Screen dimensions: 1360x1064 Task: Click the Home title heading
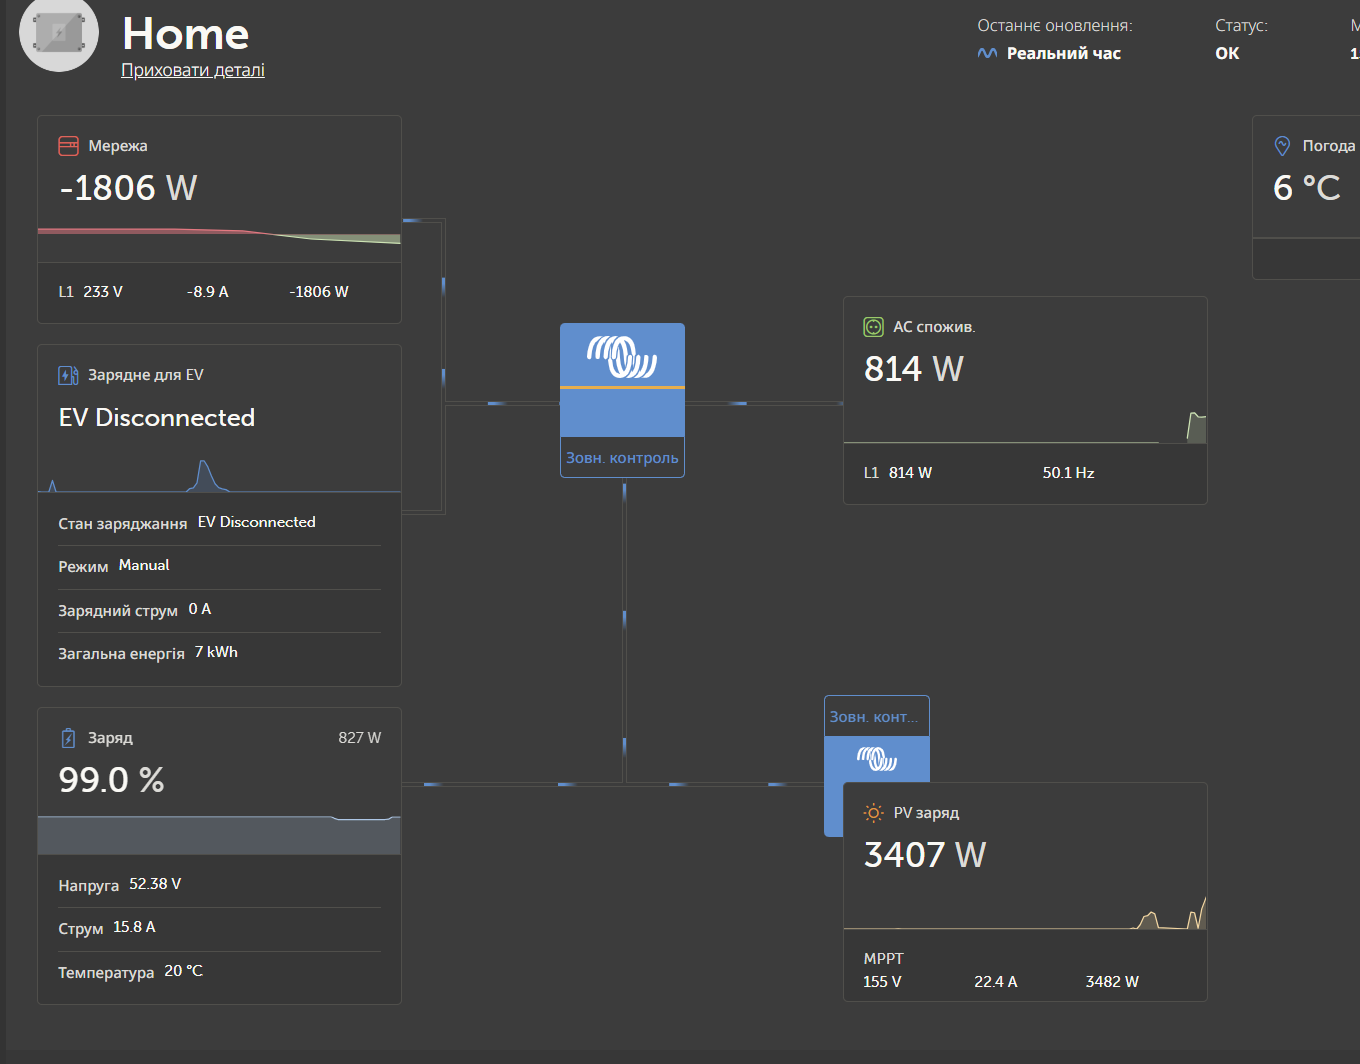[x=186, y=33]
